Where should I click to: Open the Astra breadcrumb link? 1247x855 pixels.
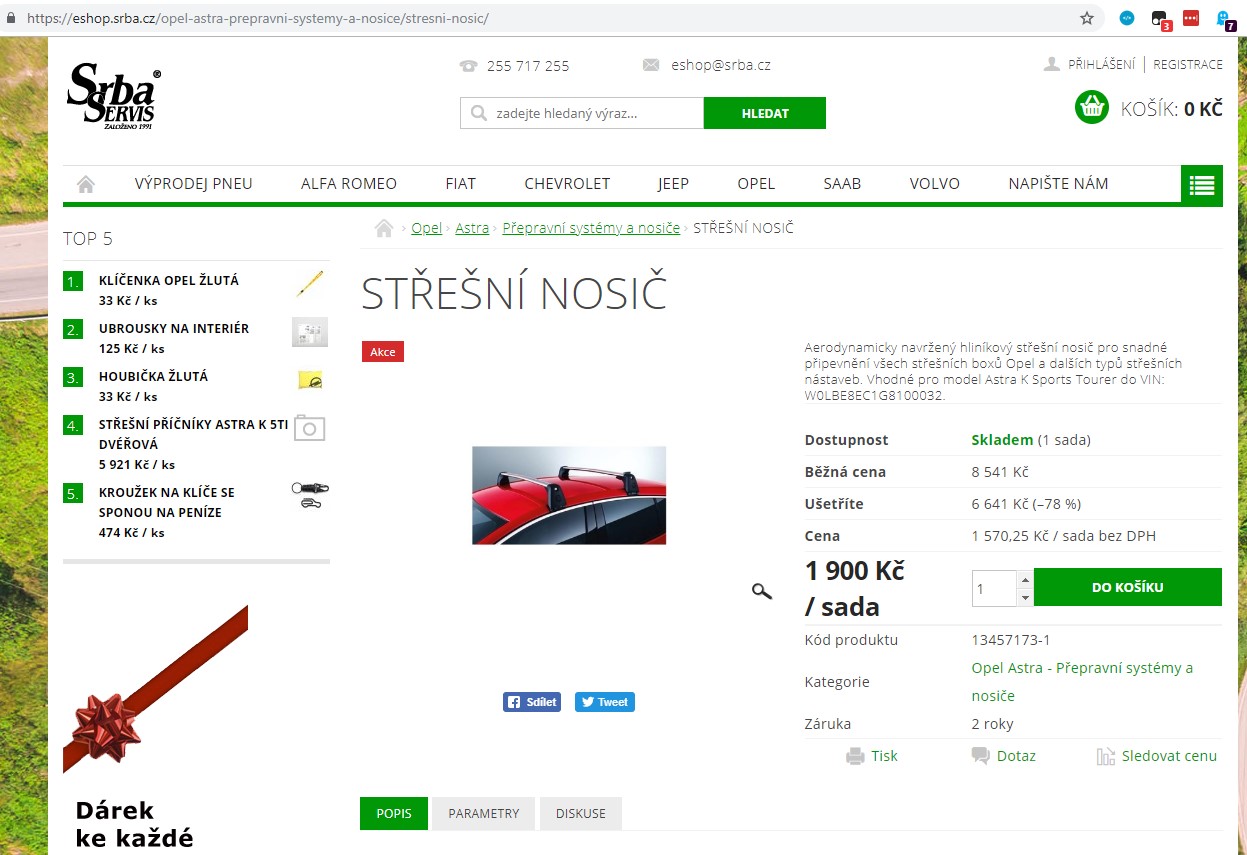[x=472, y=228]
